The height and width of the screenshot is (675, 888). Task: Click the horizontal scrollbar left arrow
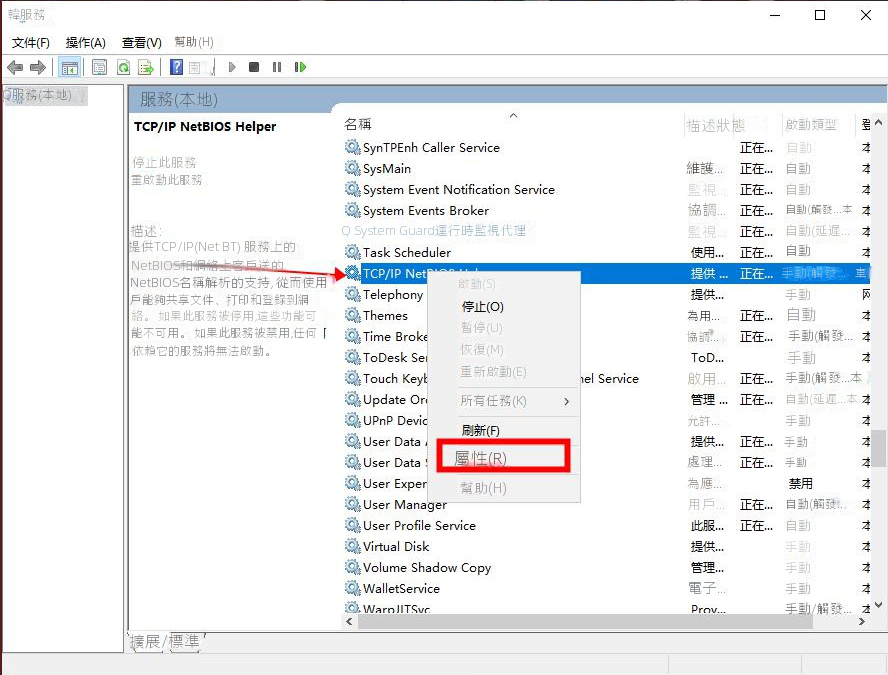pyautogui.click(x=349, y=621)
